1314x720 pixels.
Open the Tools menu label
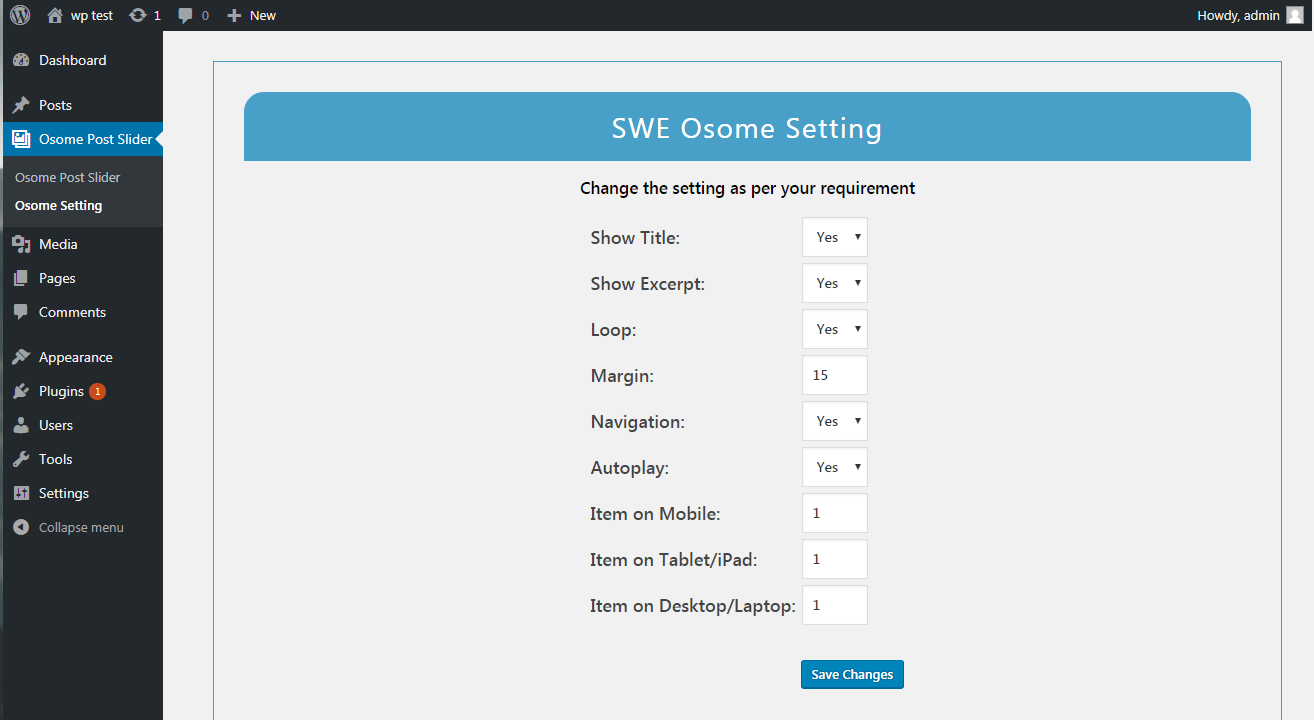coord(55,459)
